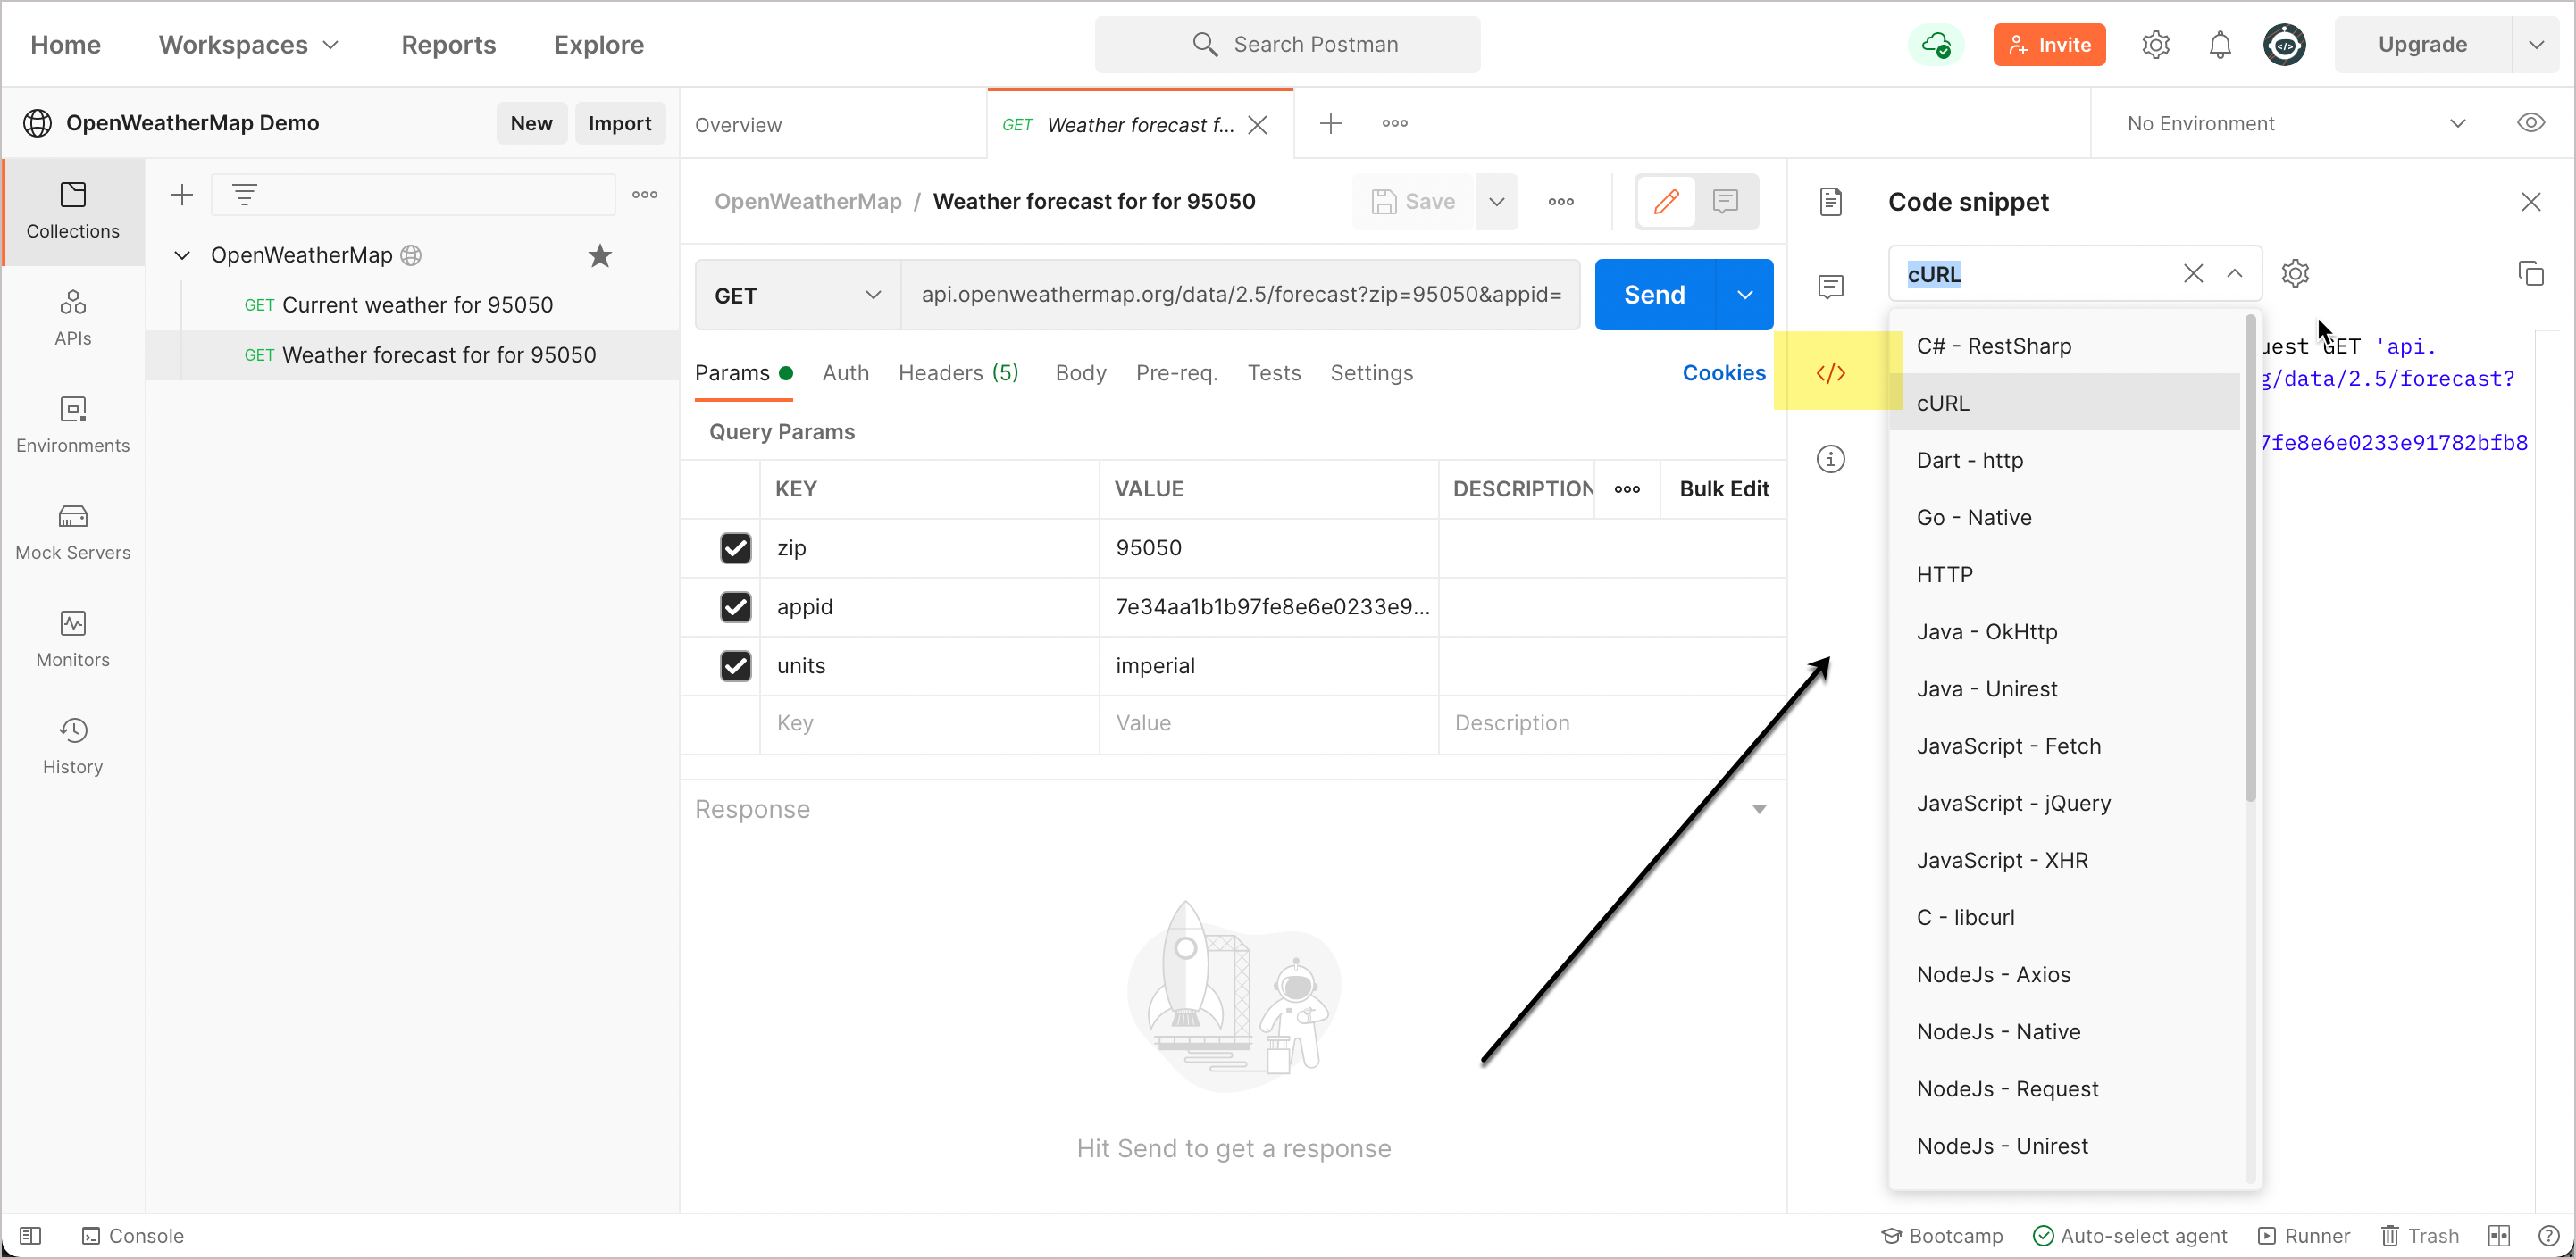Toggle environment quick look eye icon
Viewport: 2576px width, 1259px height.
[2530, 123]
